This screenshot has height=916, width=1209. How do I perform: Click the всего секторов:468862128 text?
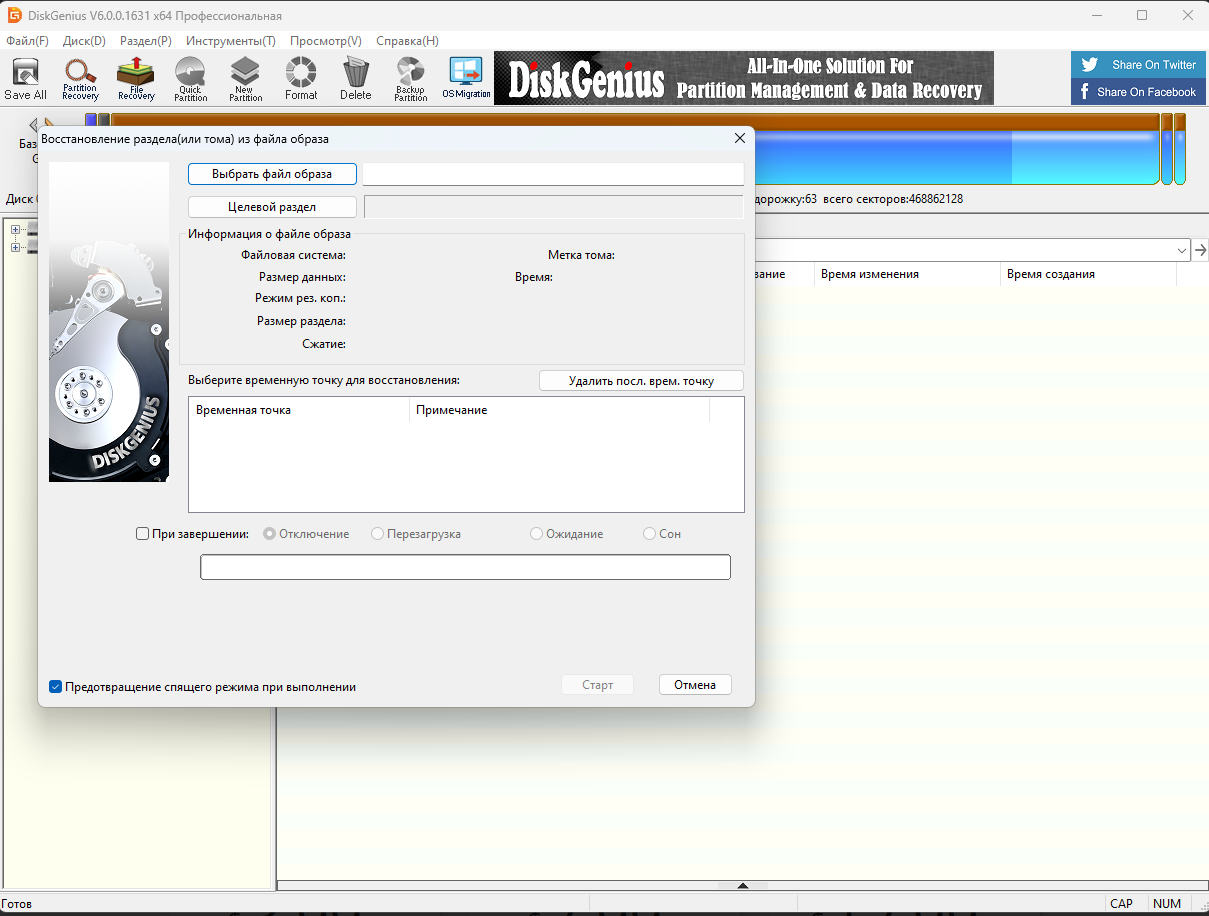coord(893,199)
